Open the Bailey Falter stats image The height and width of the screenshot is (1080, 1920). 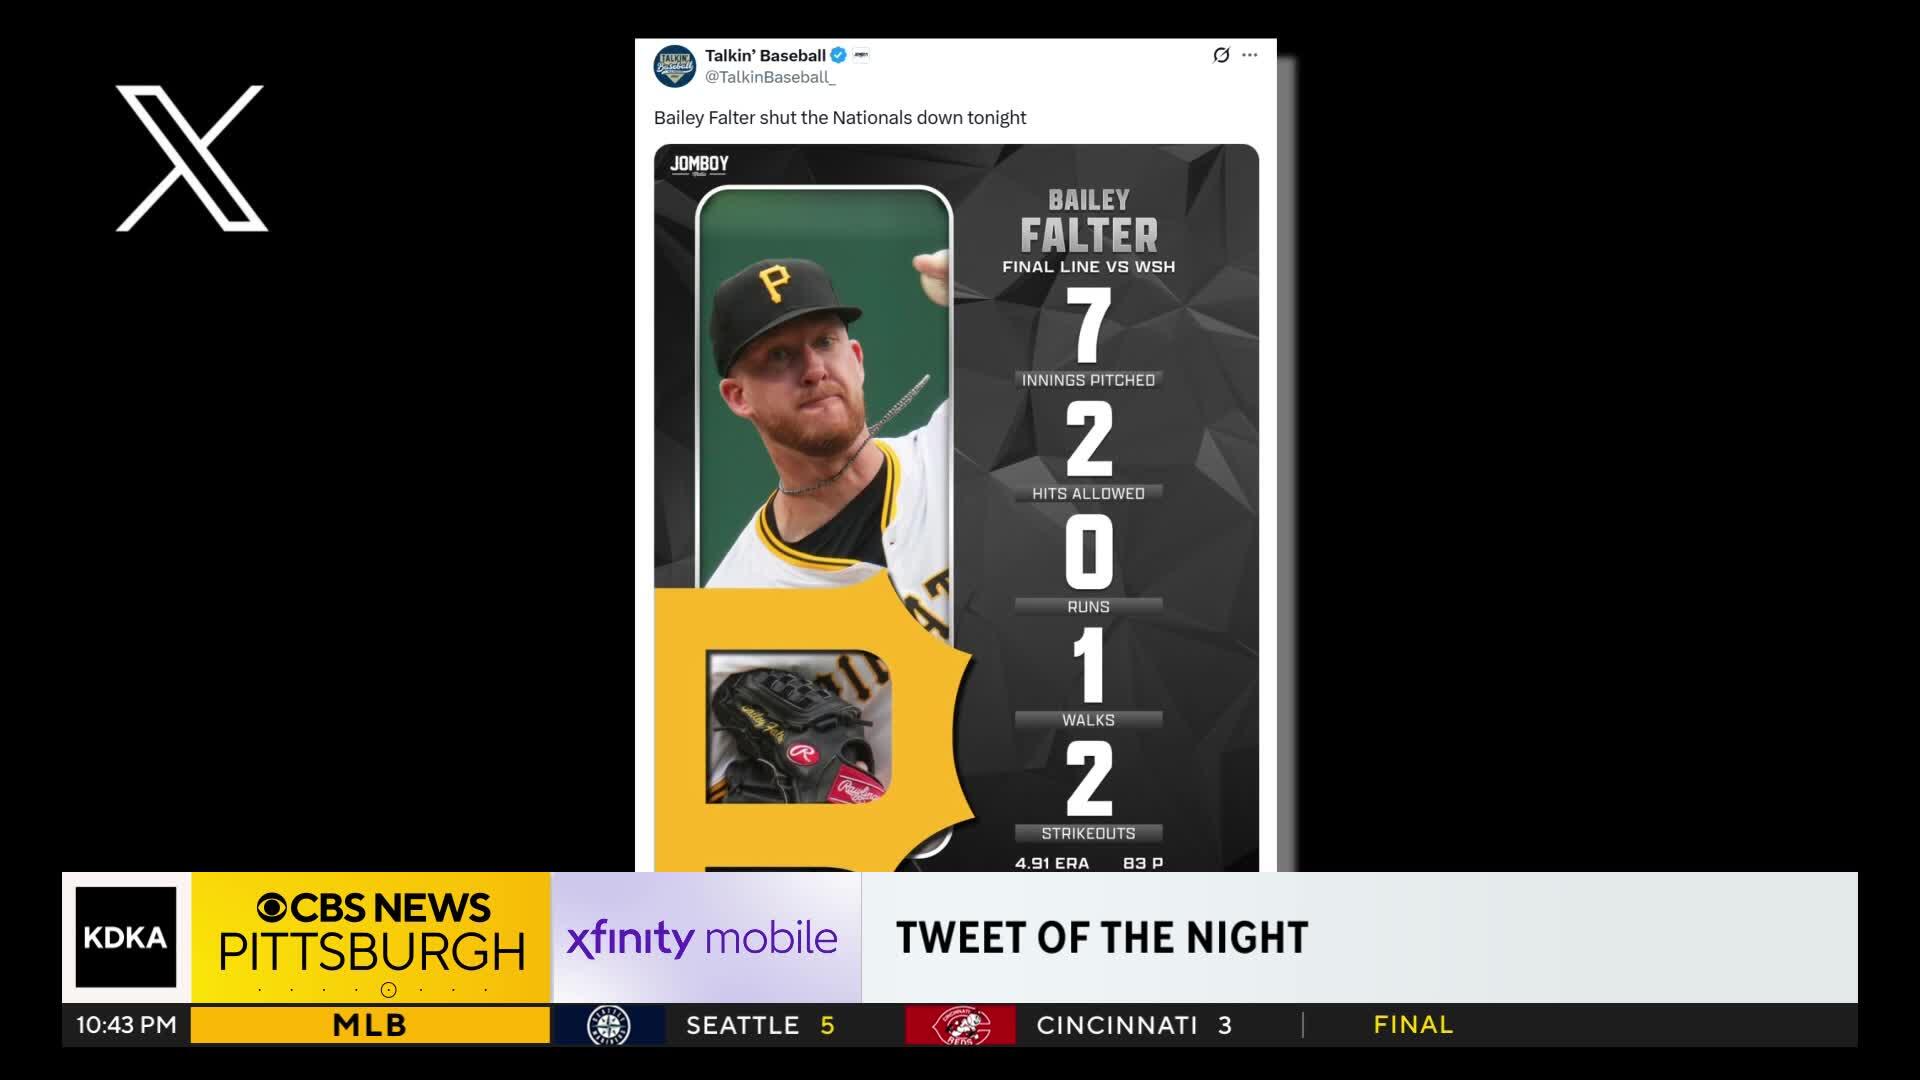pyautogui.click(x=956, y=508)
